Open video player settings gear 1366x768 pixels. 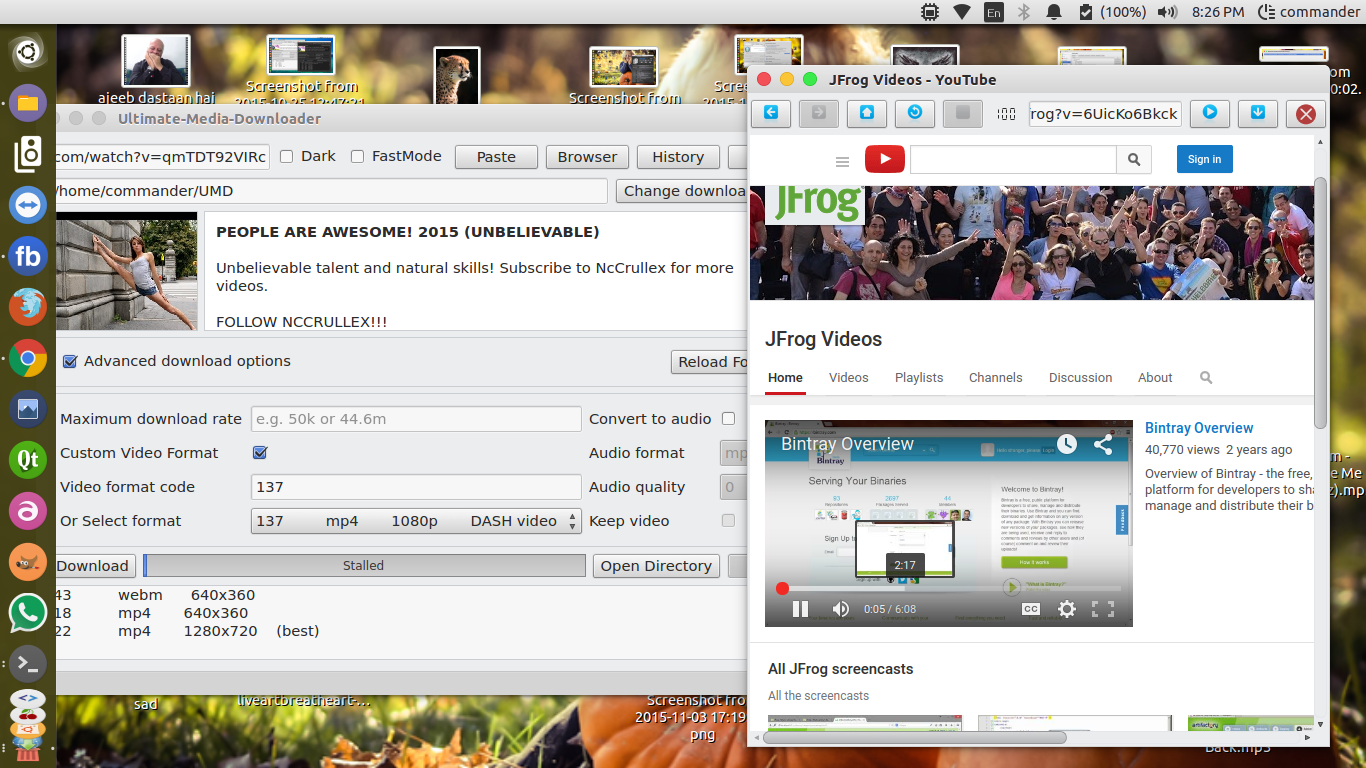pyautogui.click(x=1067, y=609)
